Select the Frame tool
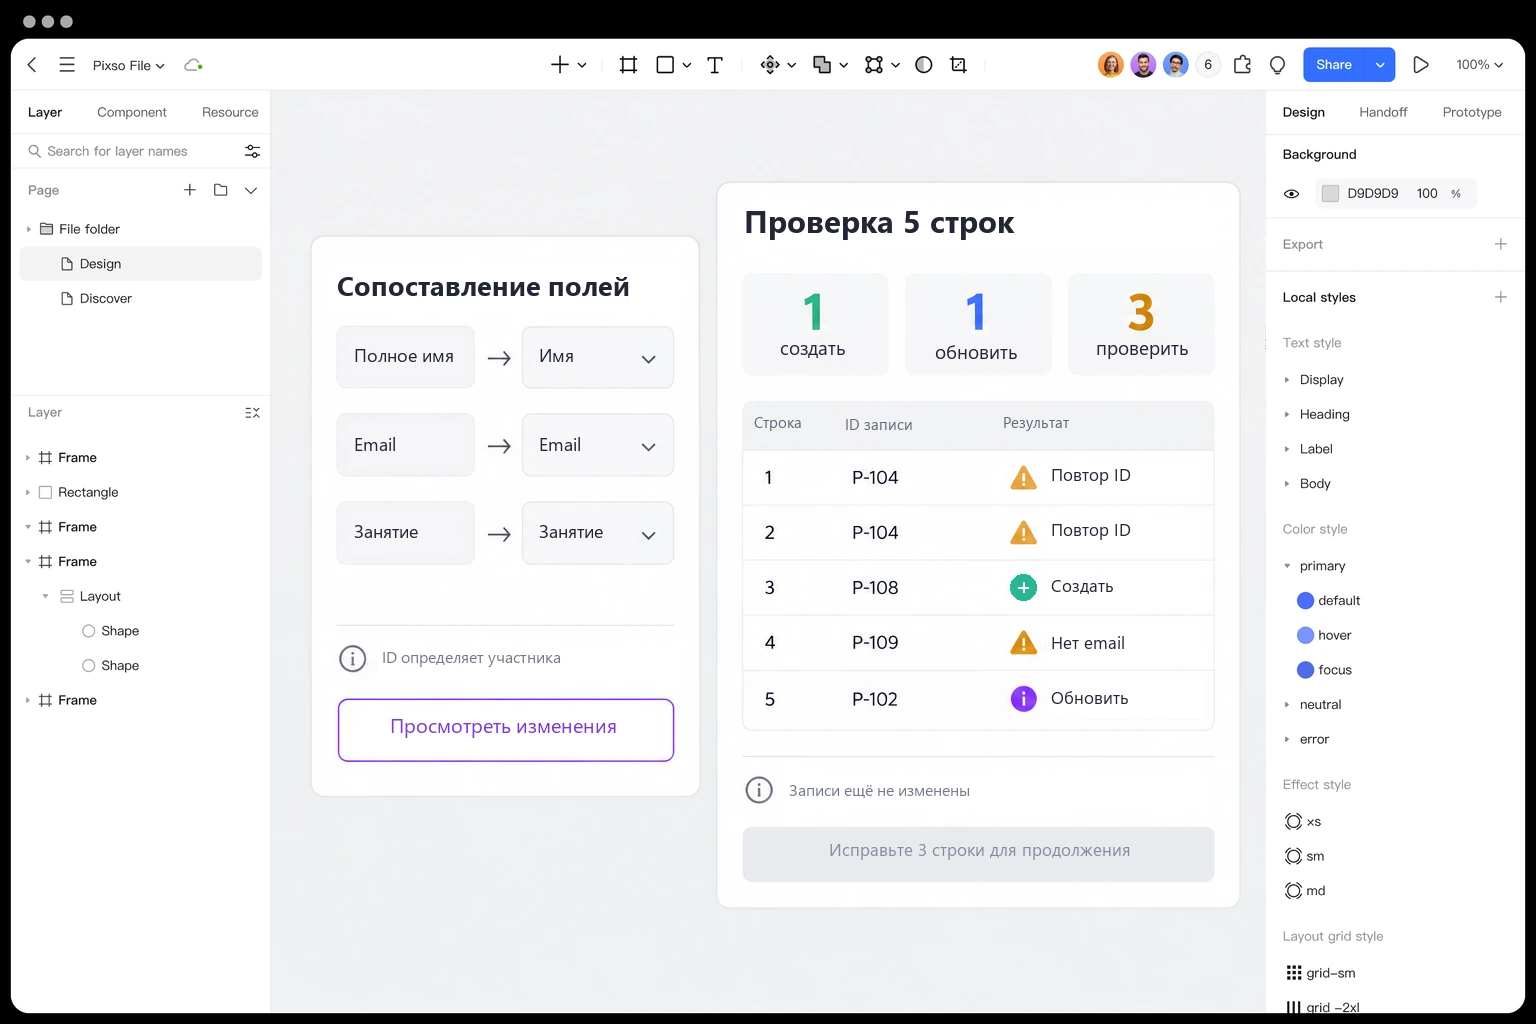Screen dimensions: 1536x1024 coord(628,65)
